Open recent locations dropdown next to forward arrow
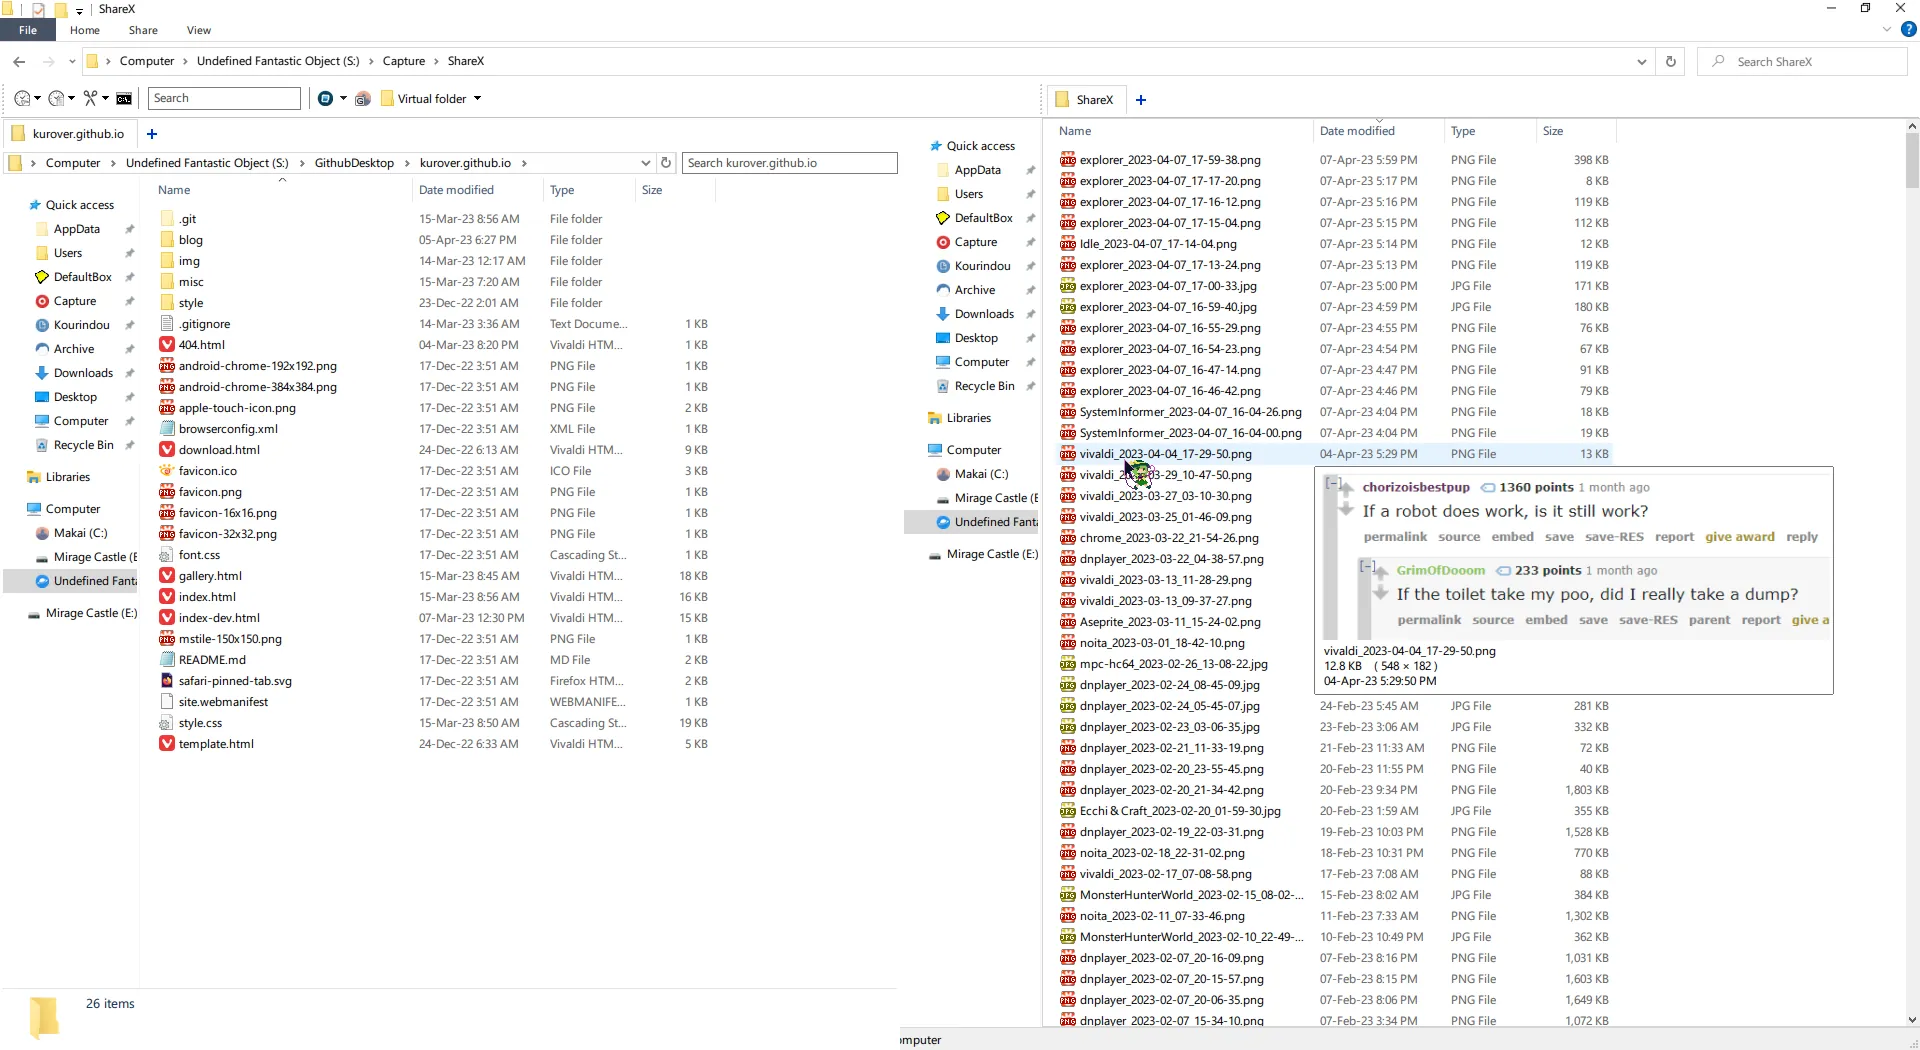 click(71, 61)
